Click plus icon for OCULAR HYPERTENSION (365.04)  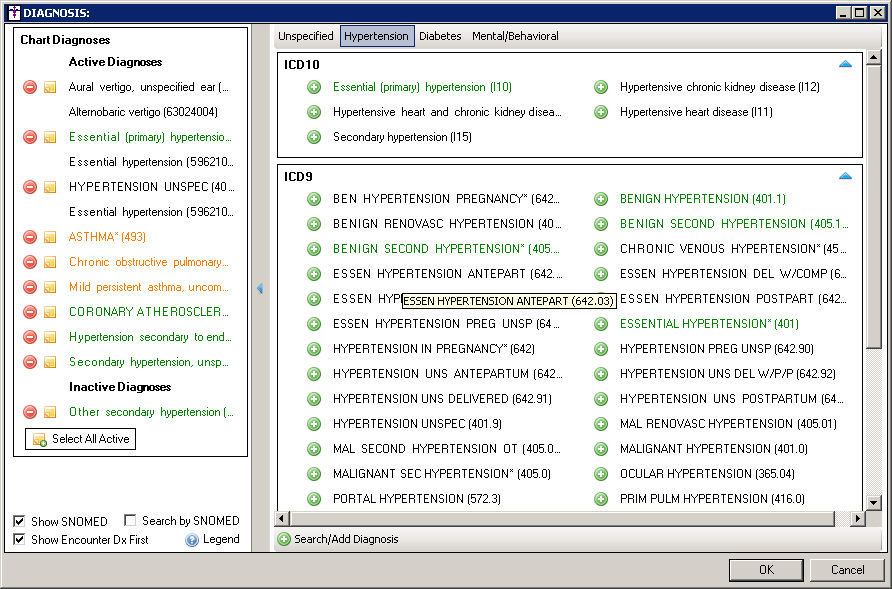coord(601,474)
